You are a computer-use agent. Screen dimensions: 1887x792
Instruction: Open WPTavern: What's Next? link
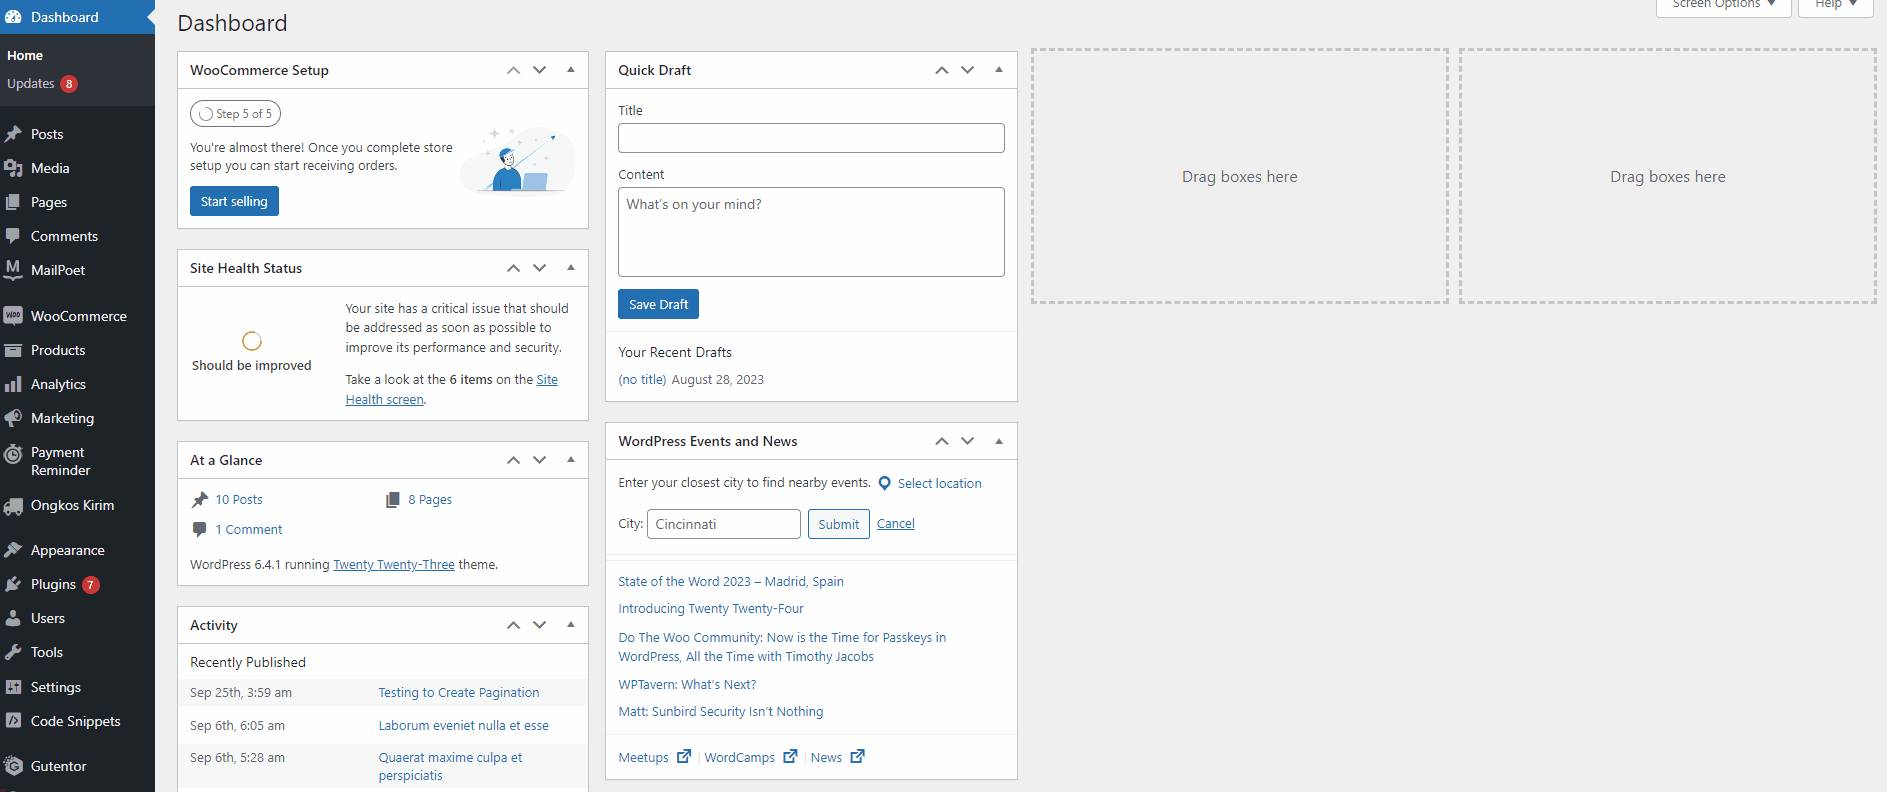687,684
